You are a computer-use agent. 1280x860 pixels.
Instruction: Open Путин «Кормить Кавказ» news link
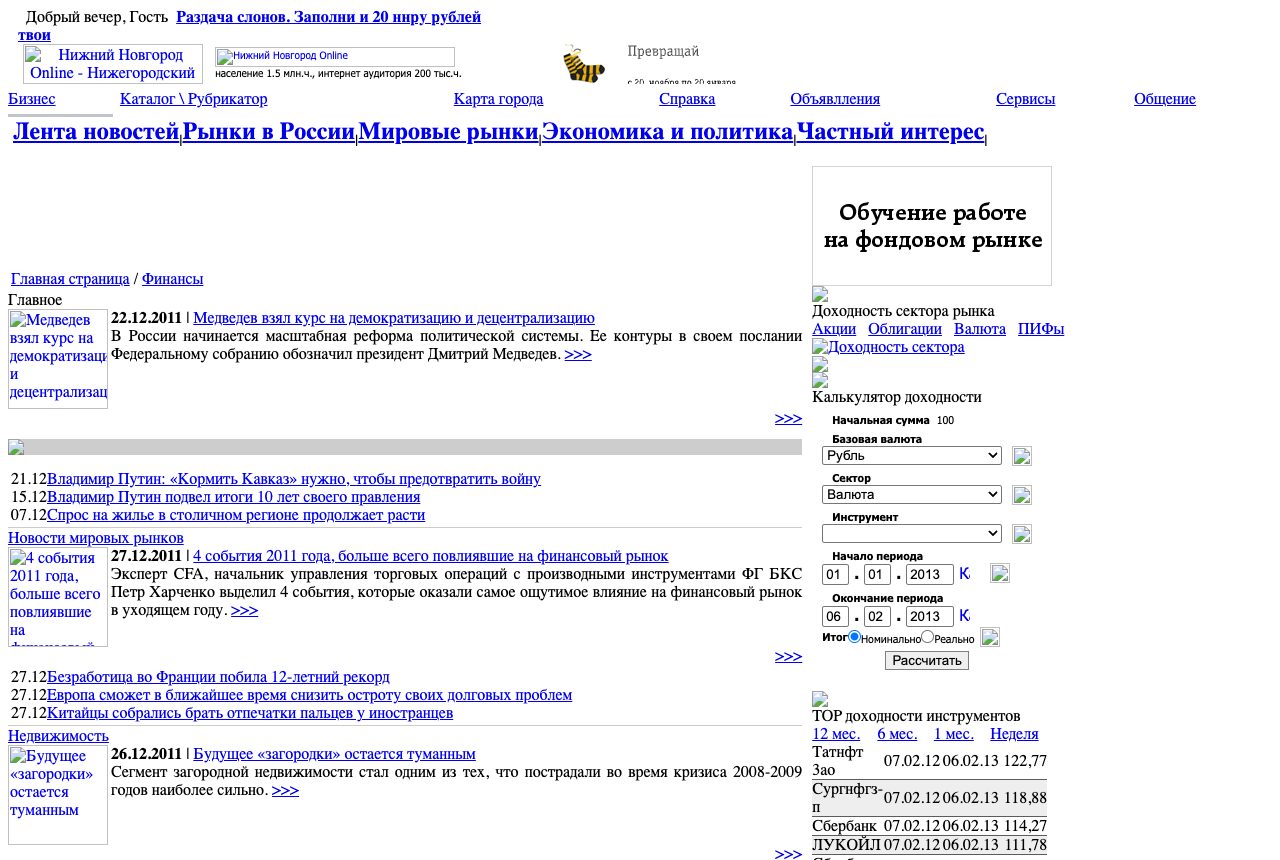point(294,479)
